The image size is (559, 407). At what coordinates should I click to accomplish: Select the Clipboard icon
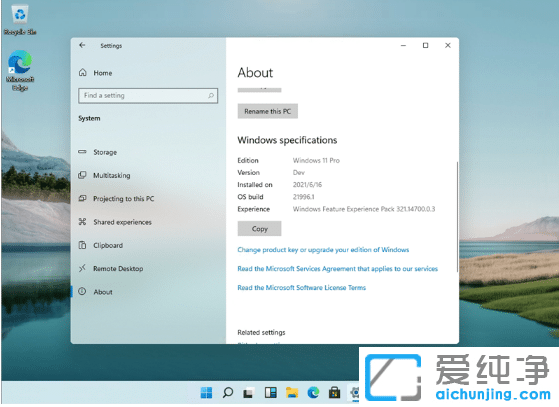(82, 245)
